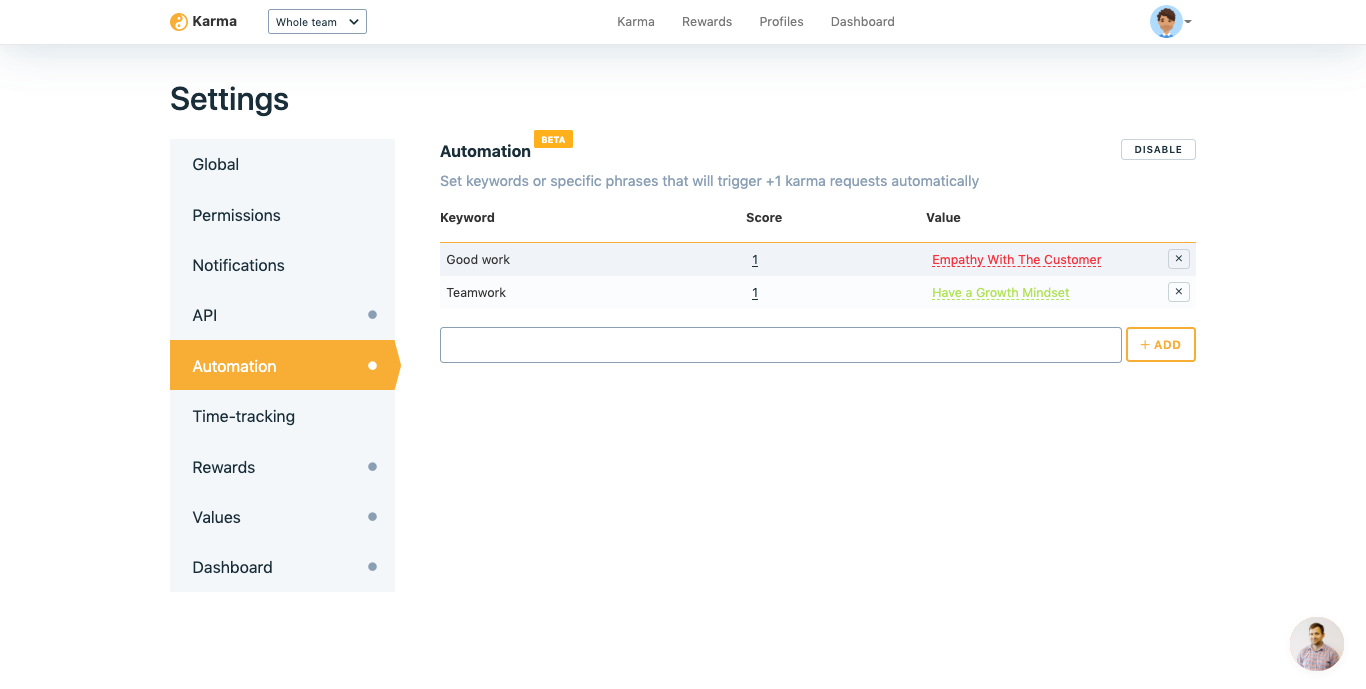Click the Good work keyword text
This screenshot has height=689, width=1366.
(478, 260)
